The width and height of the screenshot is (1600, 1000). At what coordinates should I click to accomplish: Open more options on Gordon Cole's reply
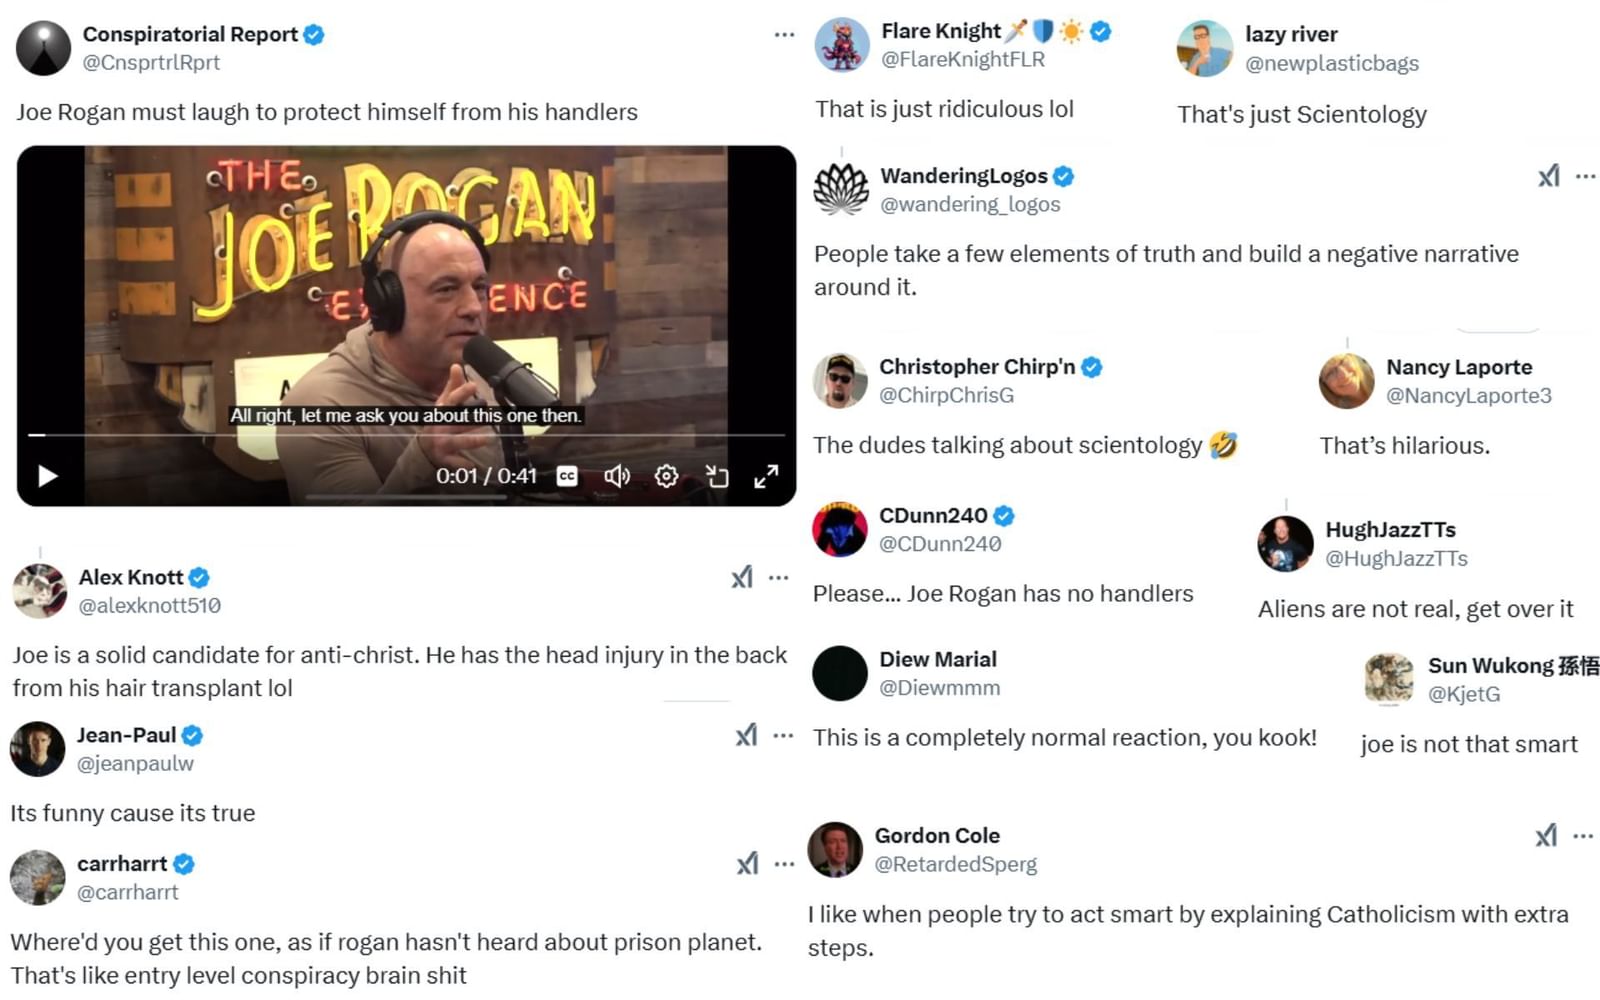tap(1584, 834)
